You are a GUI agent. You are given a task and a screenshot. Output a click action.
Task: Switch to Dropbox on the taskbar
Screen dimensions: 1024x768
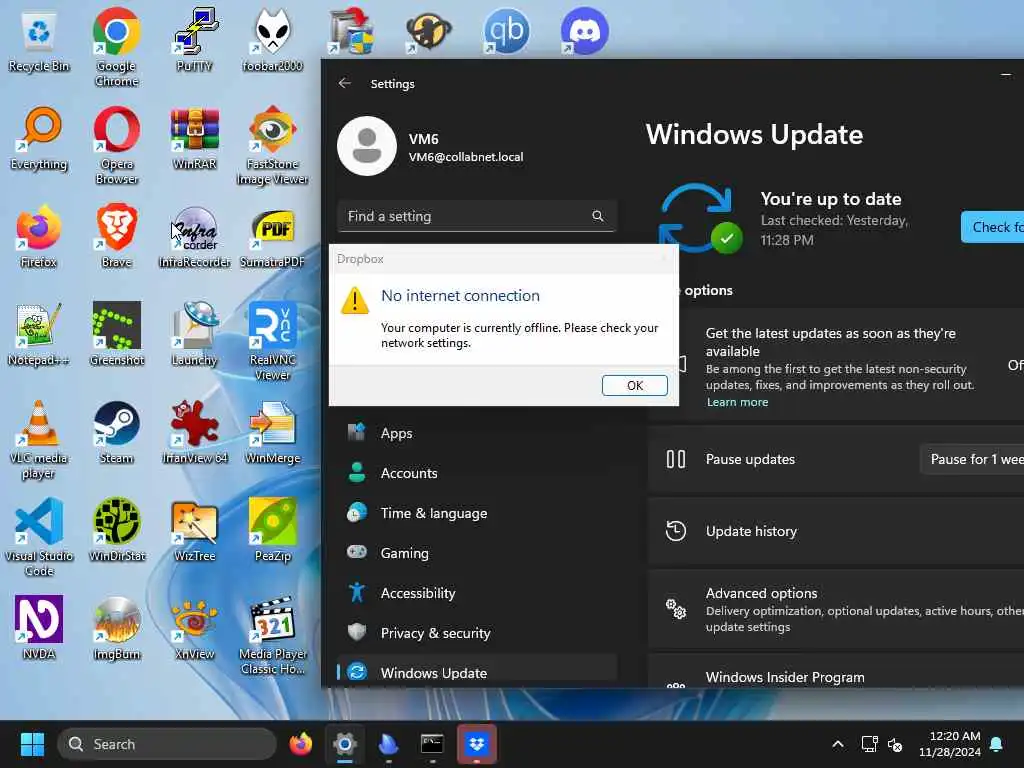(477, 744)
